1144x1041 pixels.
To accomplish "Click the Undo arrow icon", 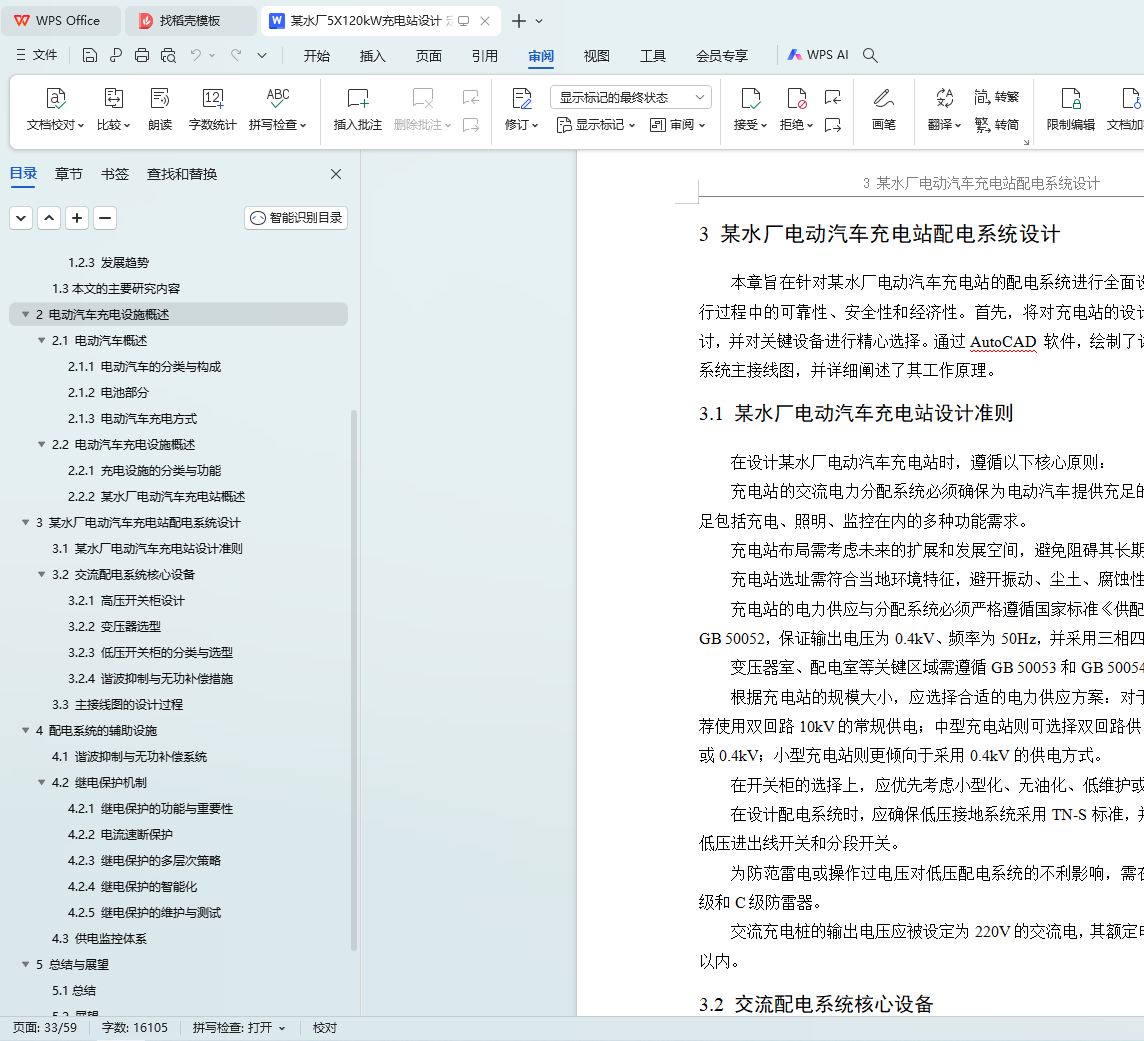I will click(x=196, y=55).
